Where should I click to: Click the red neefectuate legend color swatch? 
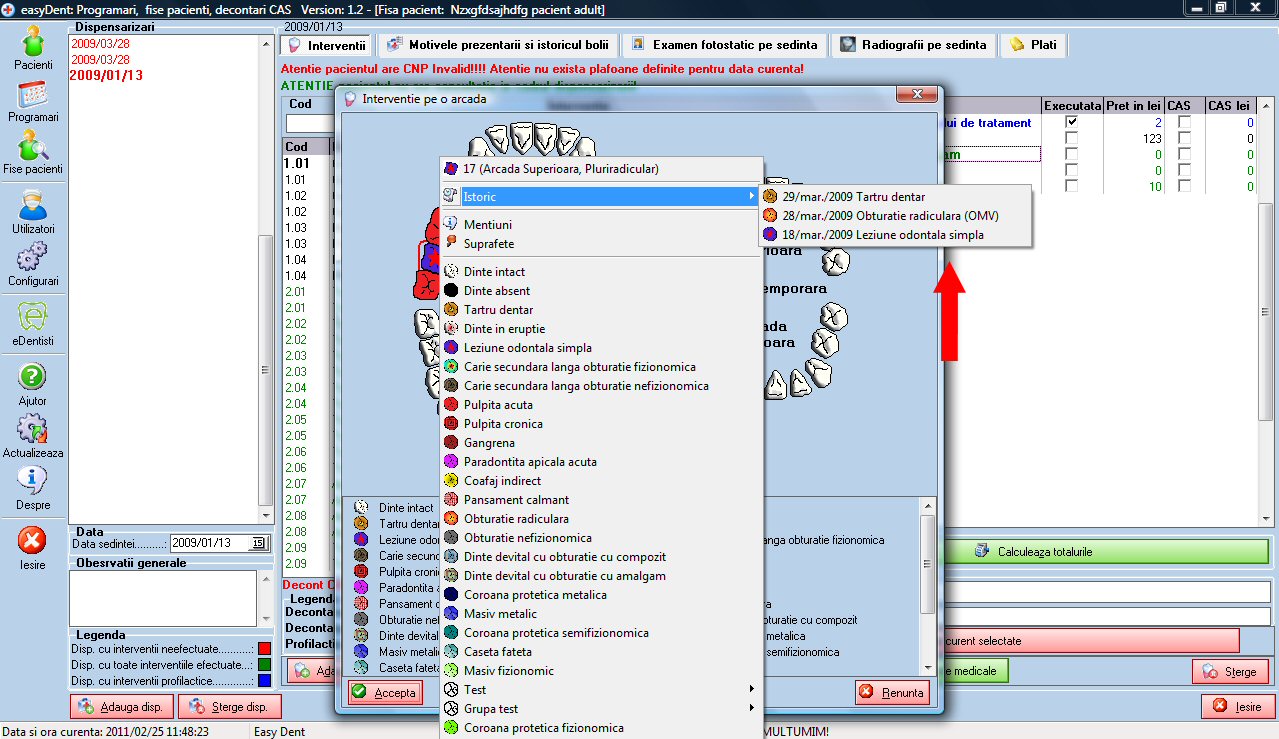tap(264, 648)
